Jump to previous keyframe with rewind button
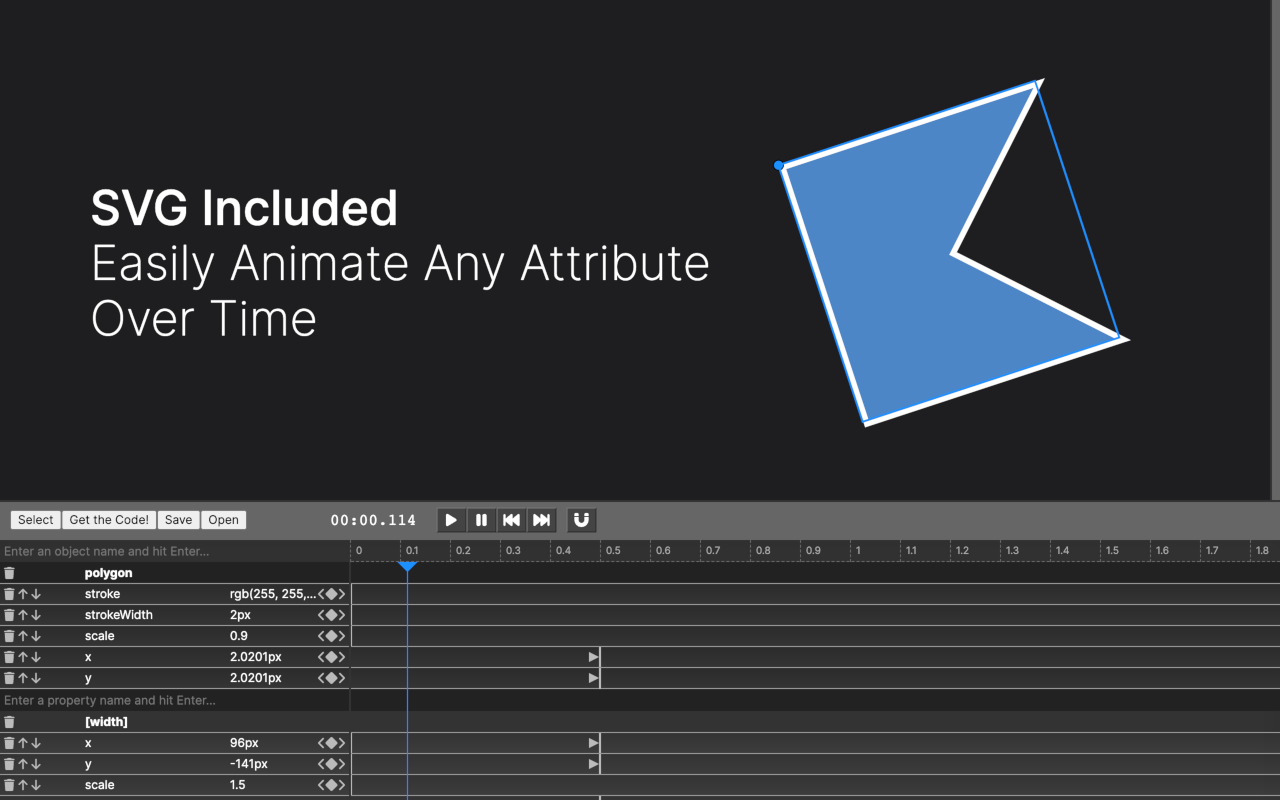Image resolution: width=1280 pixels, height=800 pixels. (511, 520)
